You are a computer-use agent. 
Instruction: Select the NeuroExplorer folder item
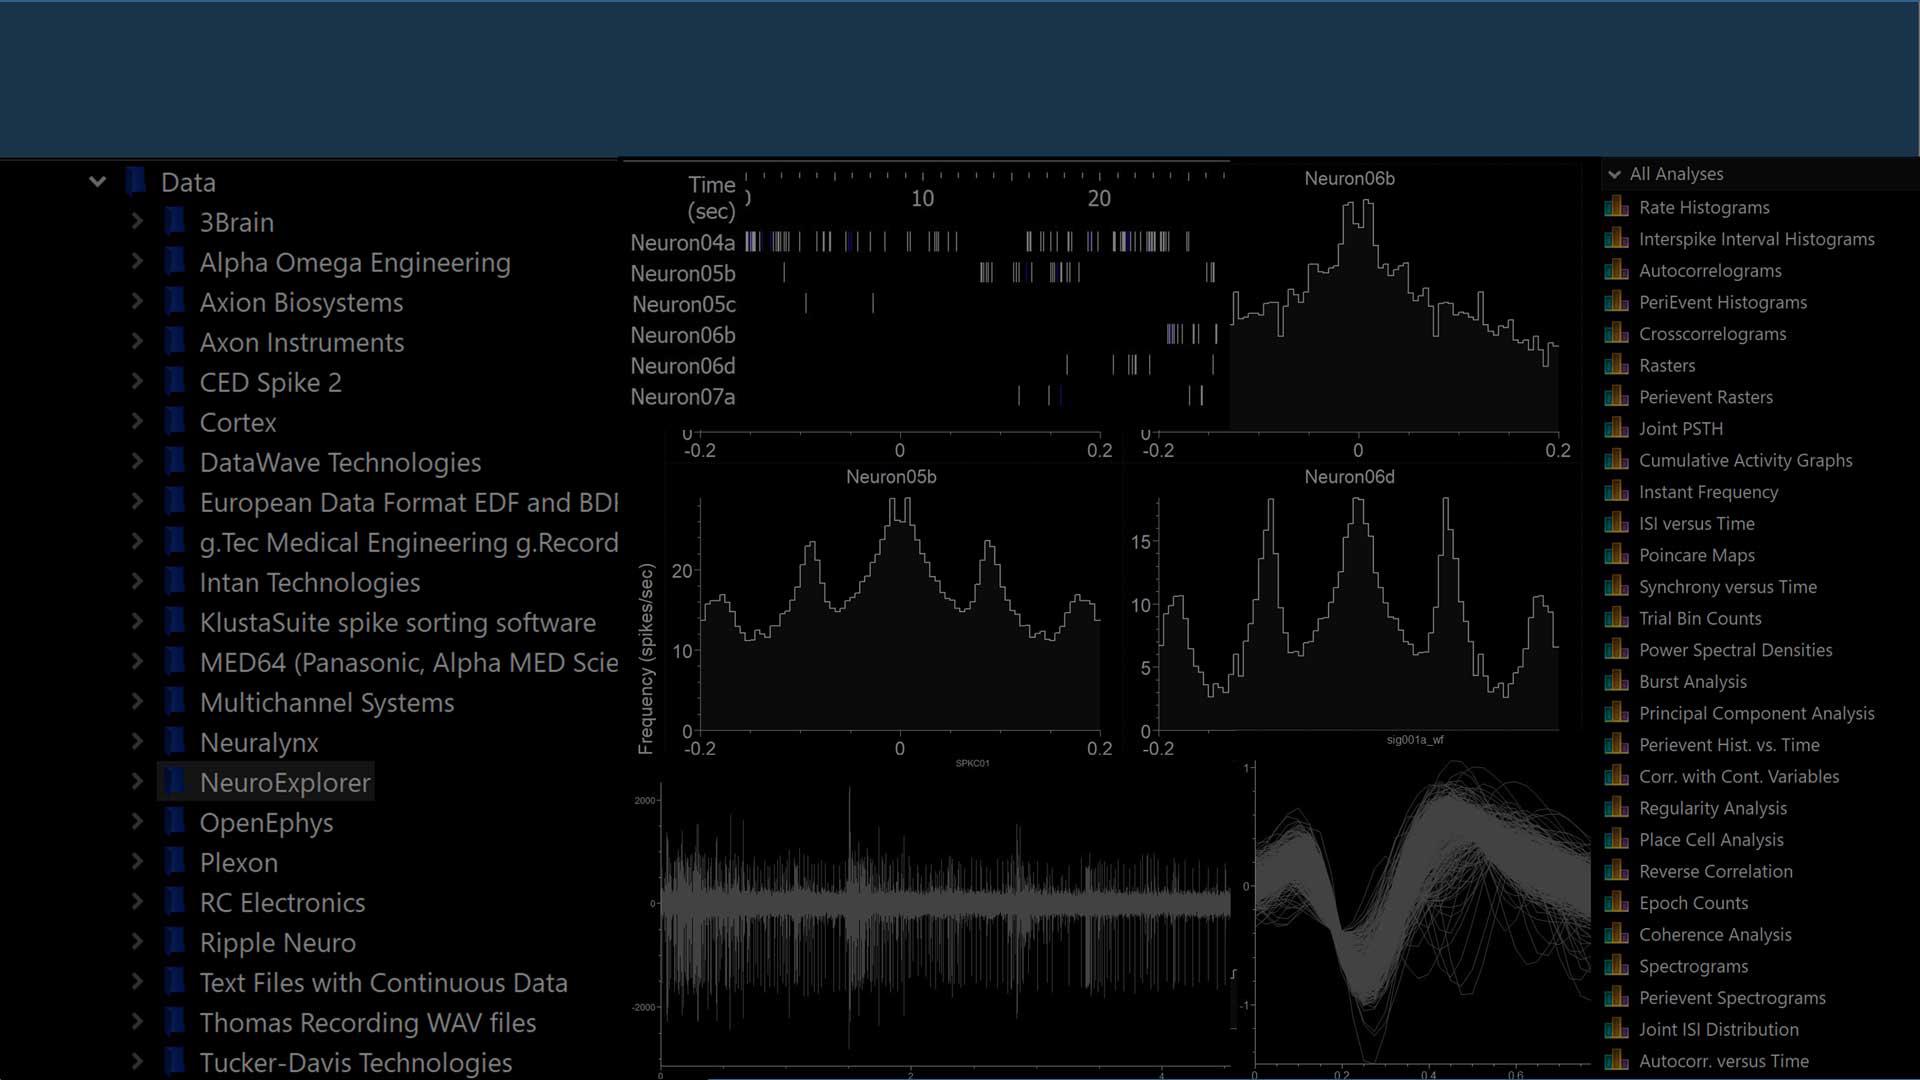click(285, 782)
